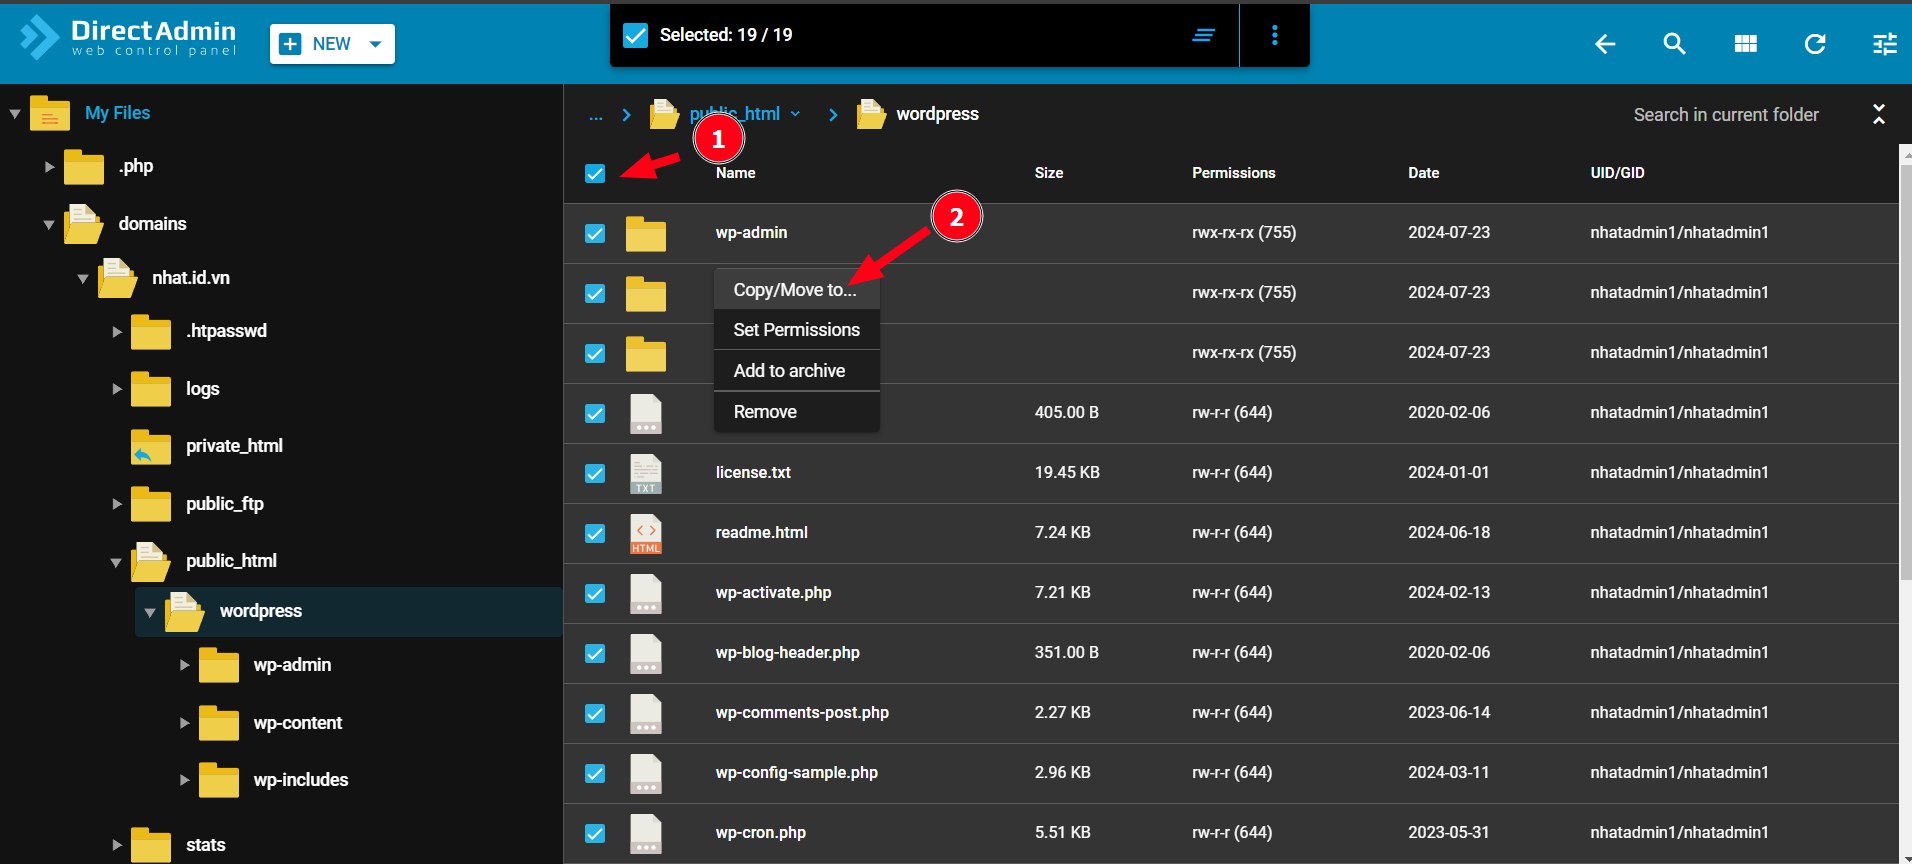Sort by Date column header
The height and width of the screenshot is (864, 1912).
click(x=1423, y=173)
